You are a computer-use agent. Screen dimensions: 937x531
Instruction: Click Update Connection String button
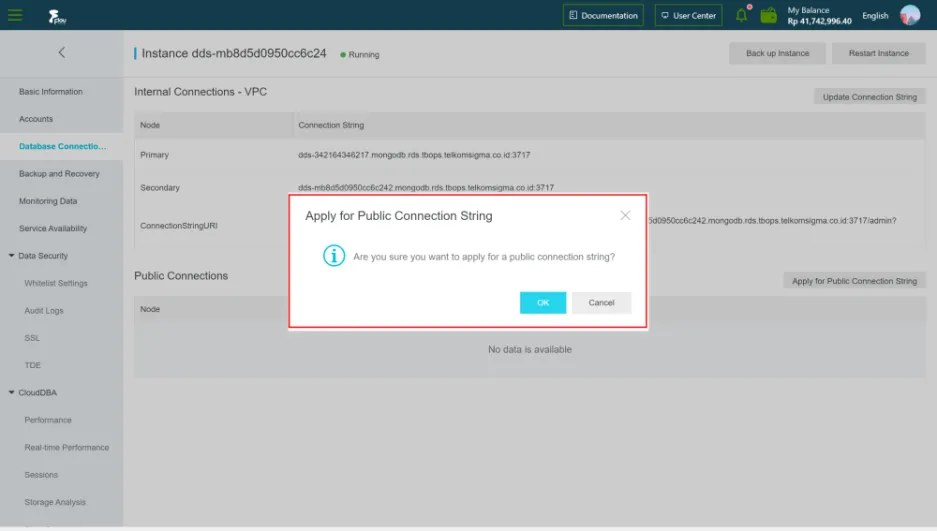869,97
